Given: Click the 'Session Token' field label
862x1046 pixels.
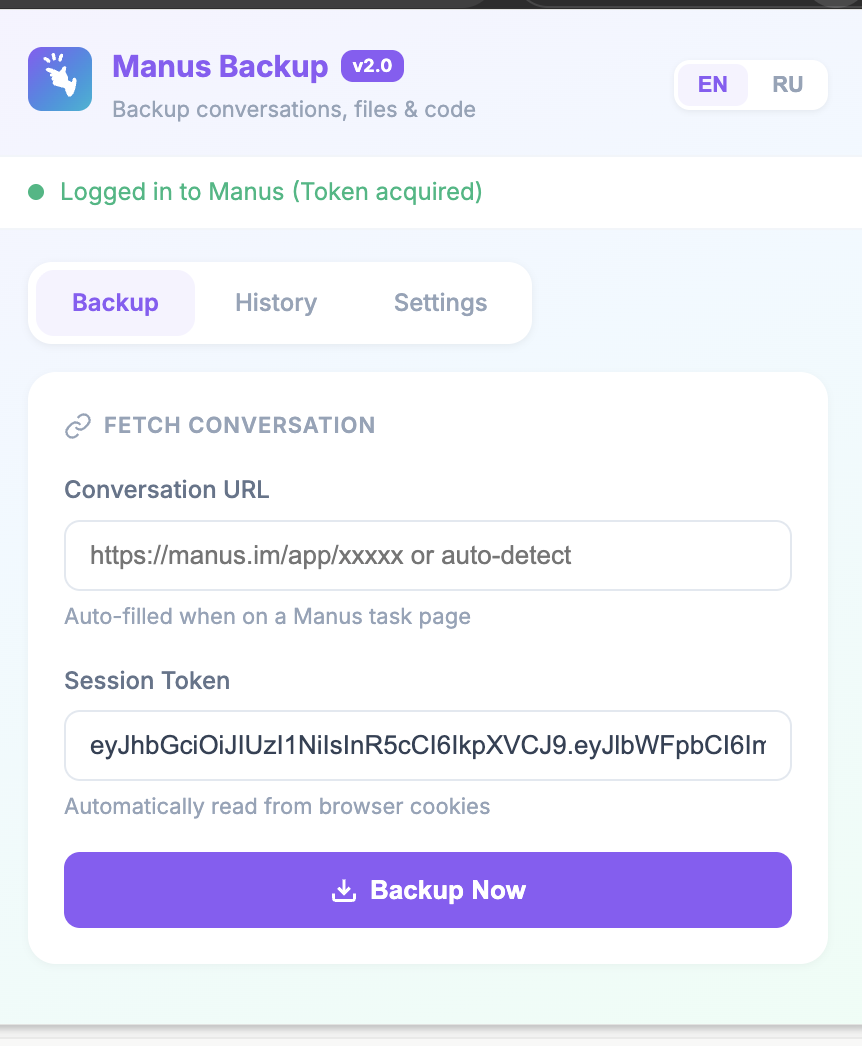Looking at the screenshot, I should [147, 681].
